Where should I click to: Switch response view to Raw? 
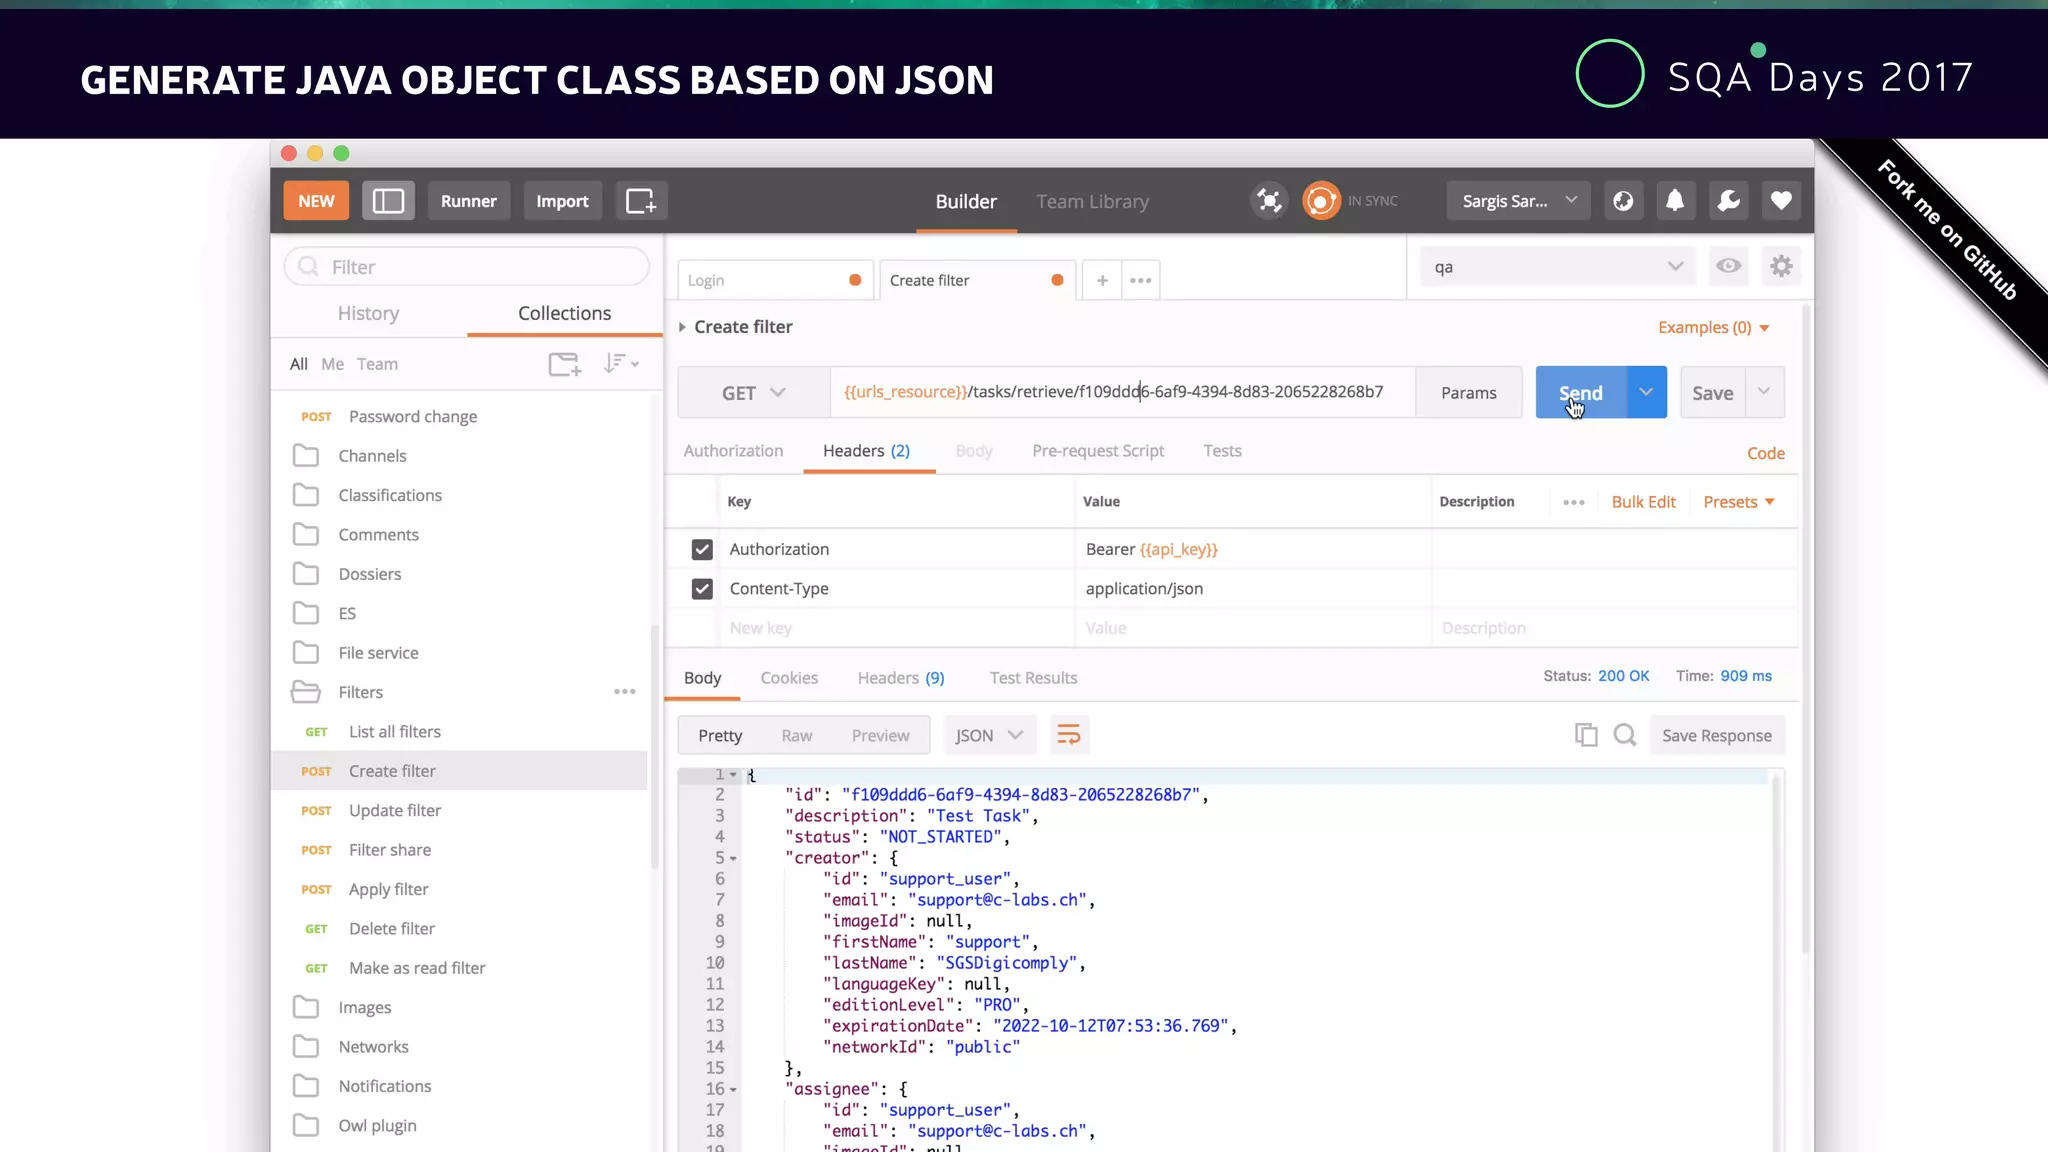click(796, 736)
